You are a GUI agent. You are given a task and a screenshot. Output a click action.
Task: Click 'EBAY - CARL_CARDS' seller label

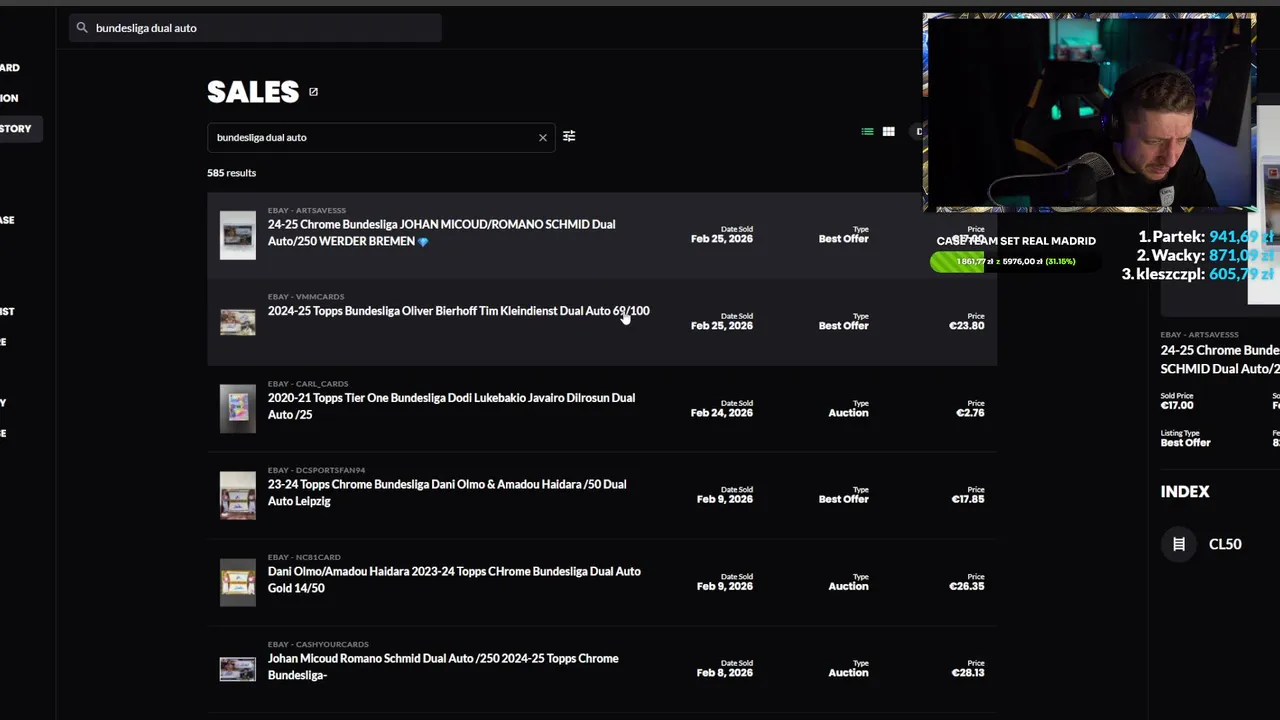point(308,384)
